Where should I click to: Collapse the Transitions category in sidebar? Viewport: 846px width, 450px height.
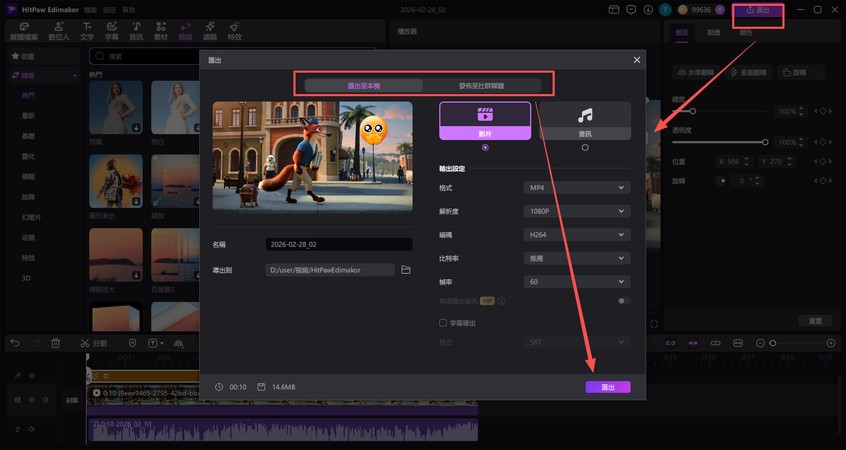[74, 76]
